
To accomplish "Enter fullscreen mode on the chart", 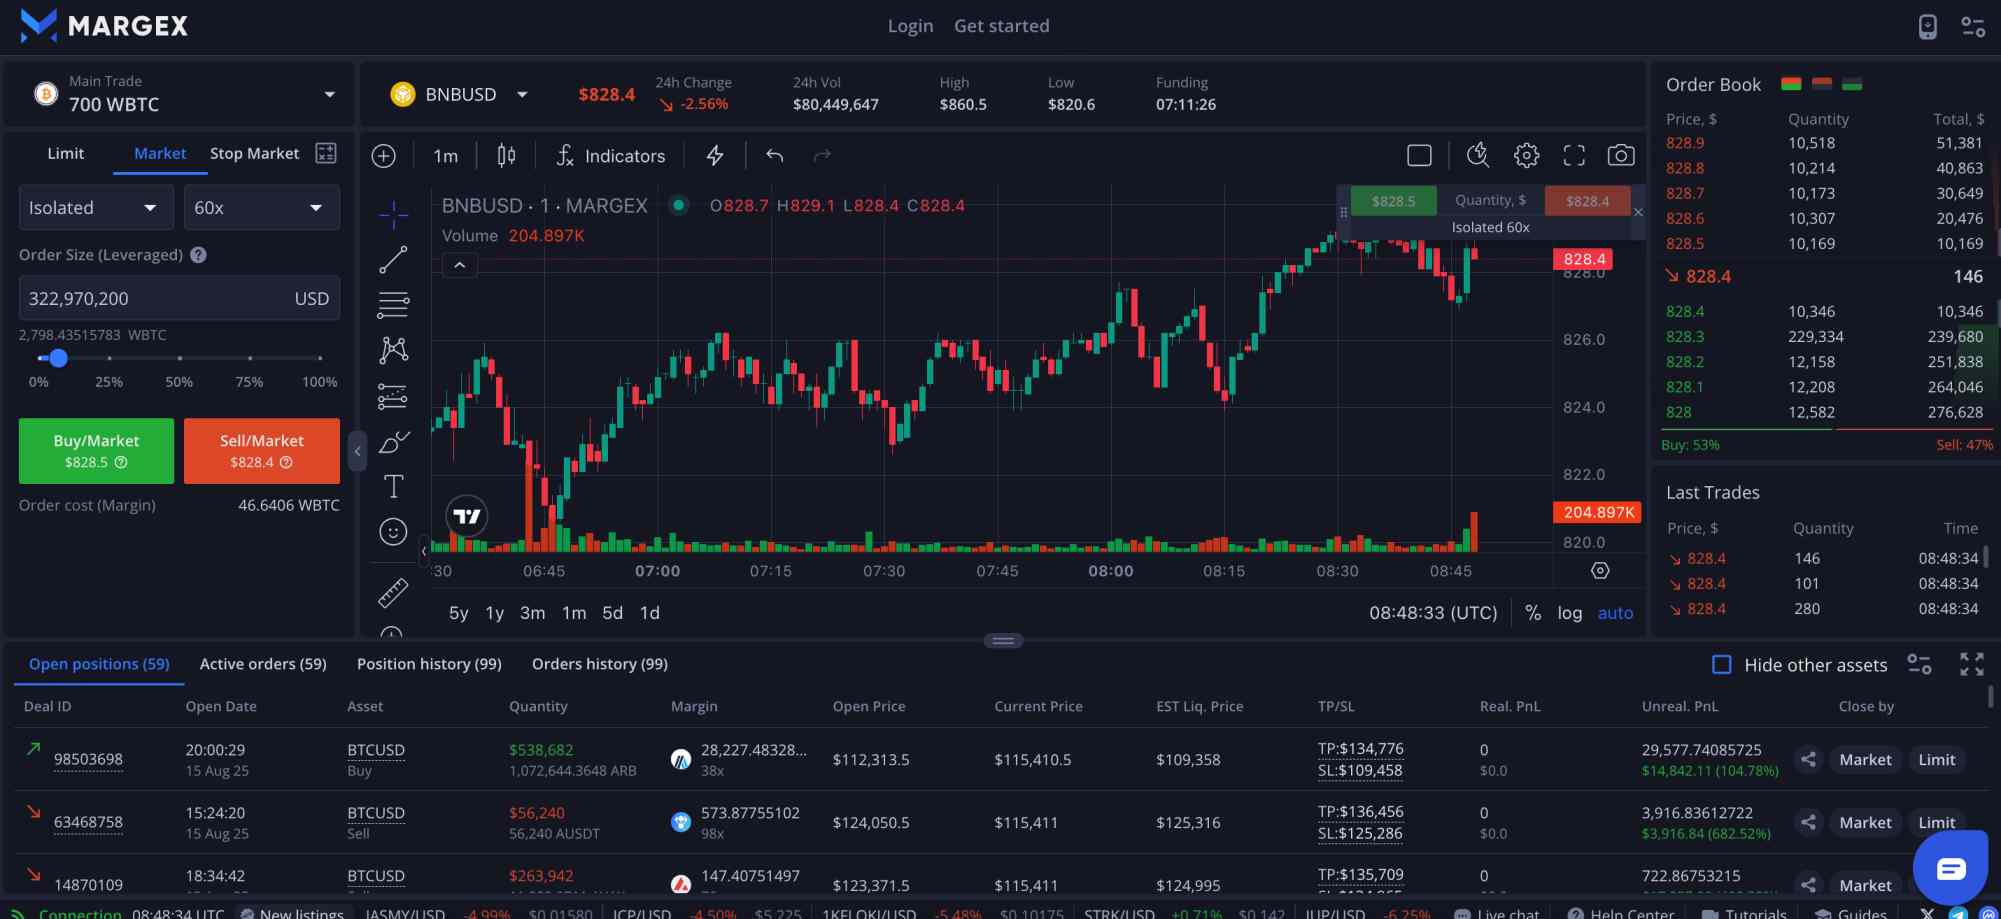I will pyautogui.click(x=1573, y=155).
